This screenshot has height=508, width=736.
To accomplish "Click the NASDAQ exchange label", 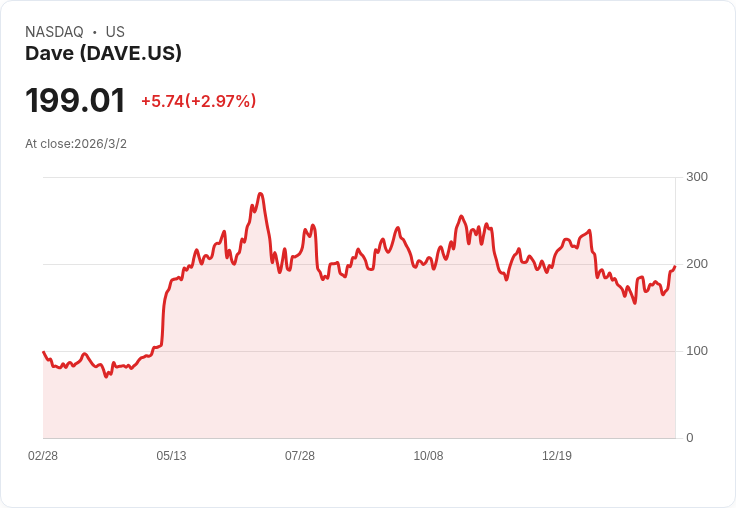I will [x=54, y=32].
